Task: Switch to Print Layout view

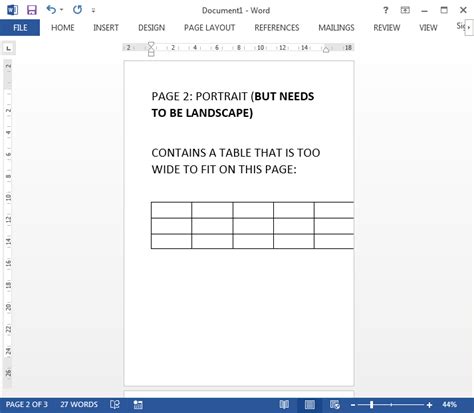Action: click(310, 405)
